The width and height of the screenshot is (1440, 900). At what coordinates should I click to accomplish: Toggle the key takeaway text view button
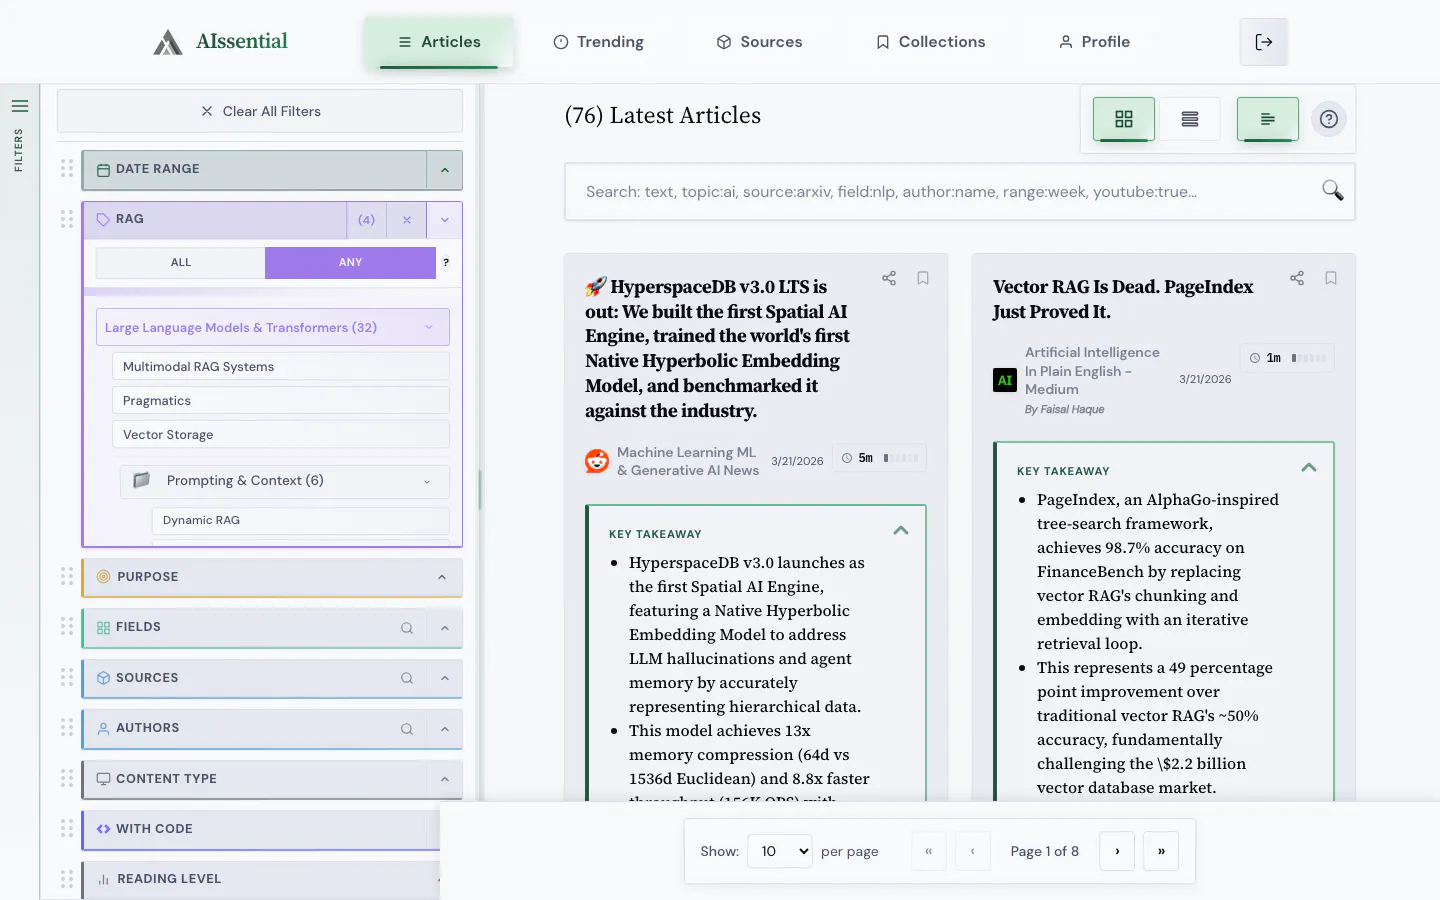point(1268,119)
